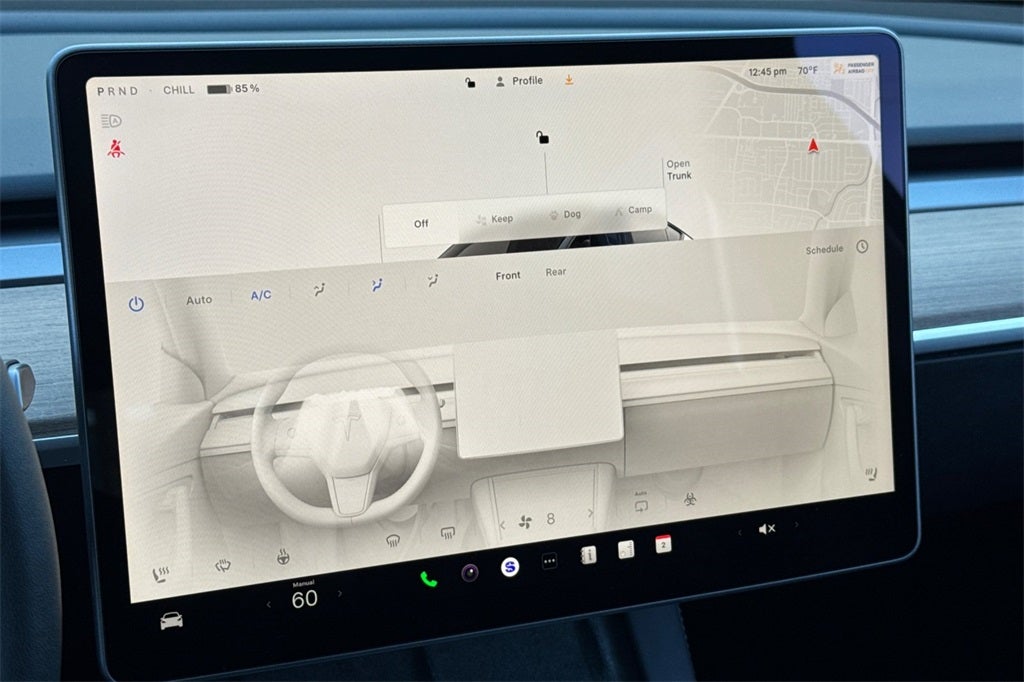Toggle the A/C on or off
Viewport: 1024px width, 682px height.
pyautogui.click(x=259, y=294)
